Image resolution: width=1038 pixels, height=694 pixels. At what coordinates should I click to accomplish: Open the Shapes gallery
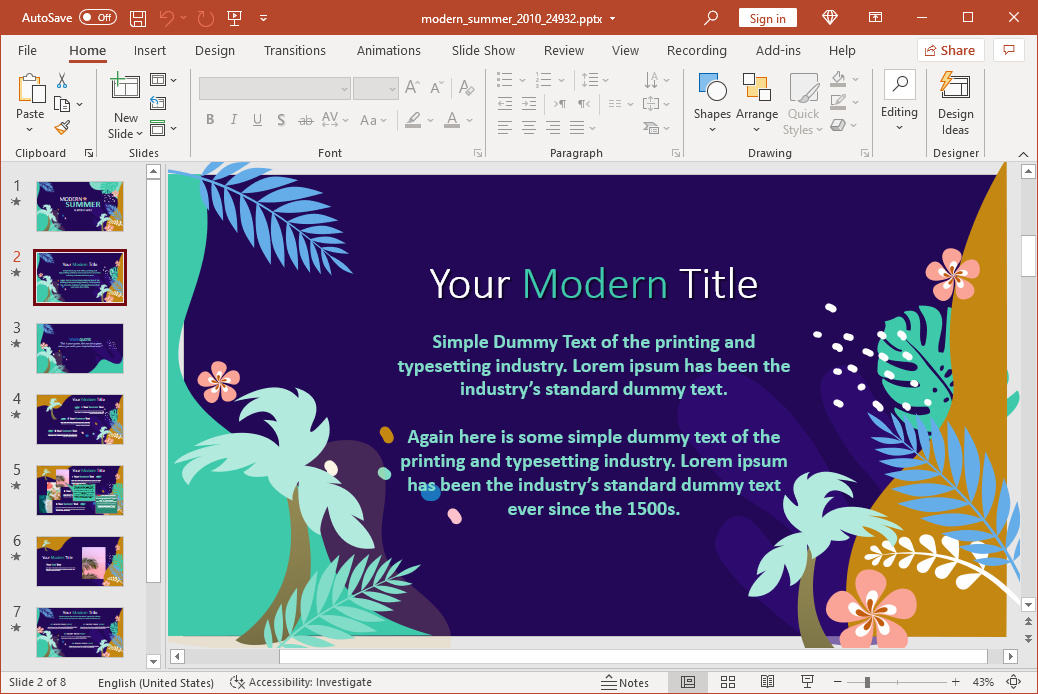[712, 101]
